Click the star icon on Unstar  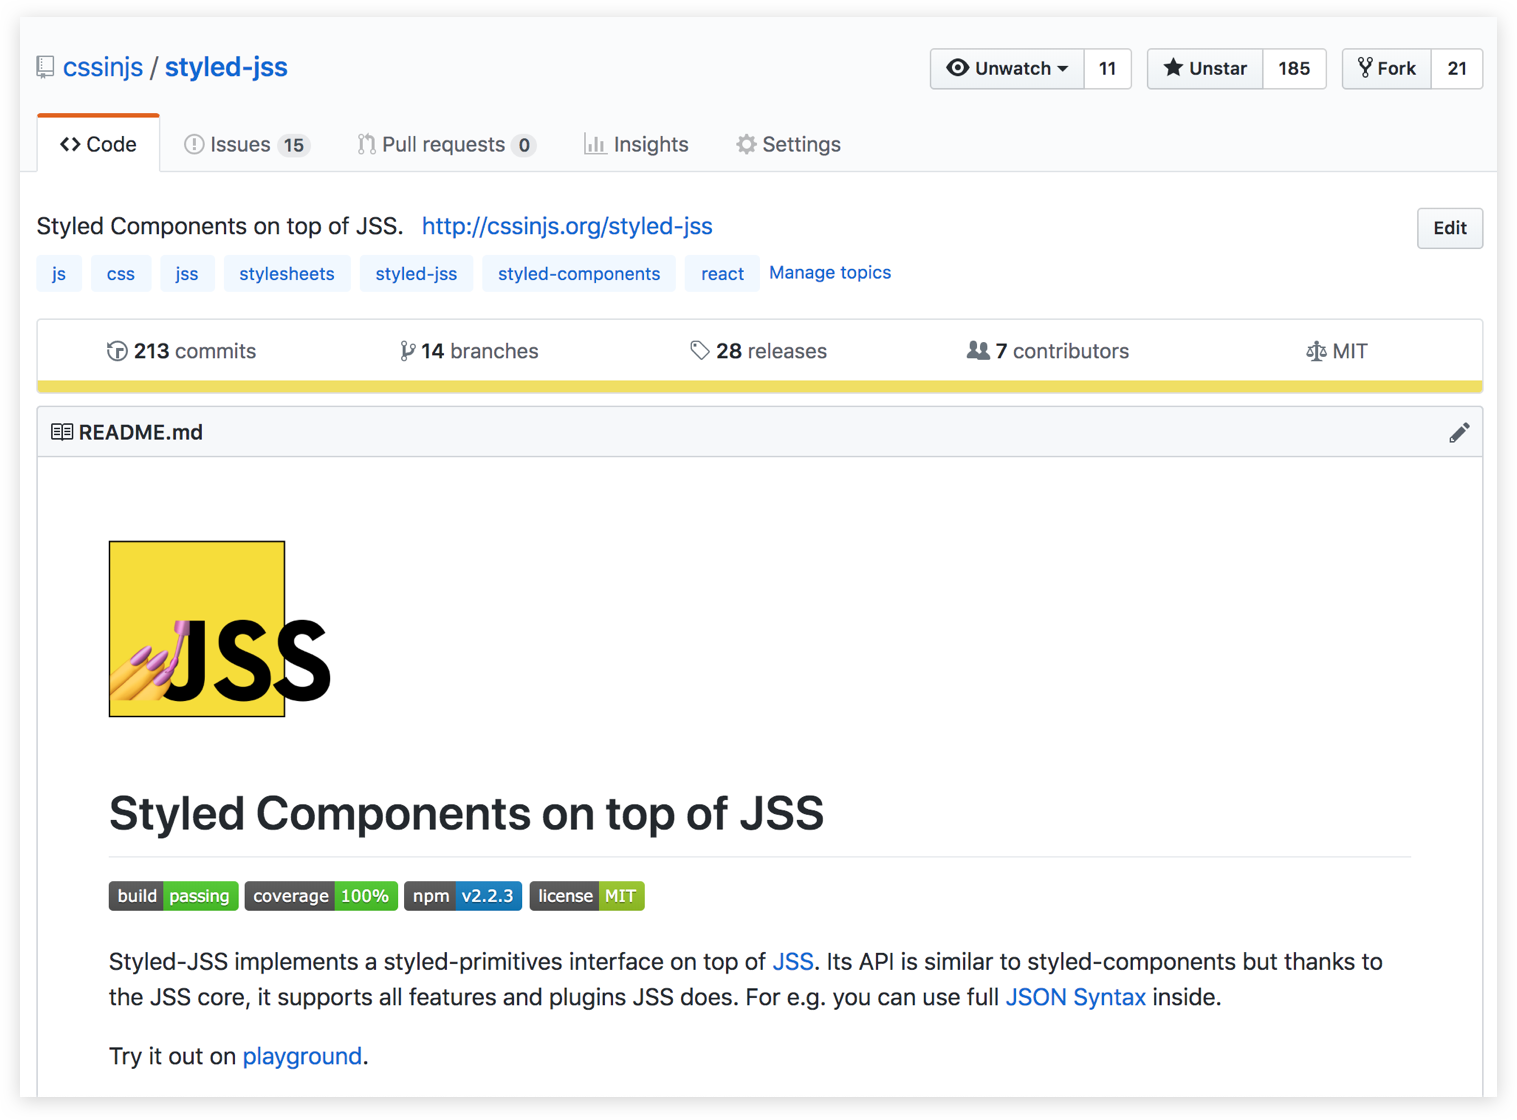(x=1173, y=68)
